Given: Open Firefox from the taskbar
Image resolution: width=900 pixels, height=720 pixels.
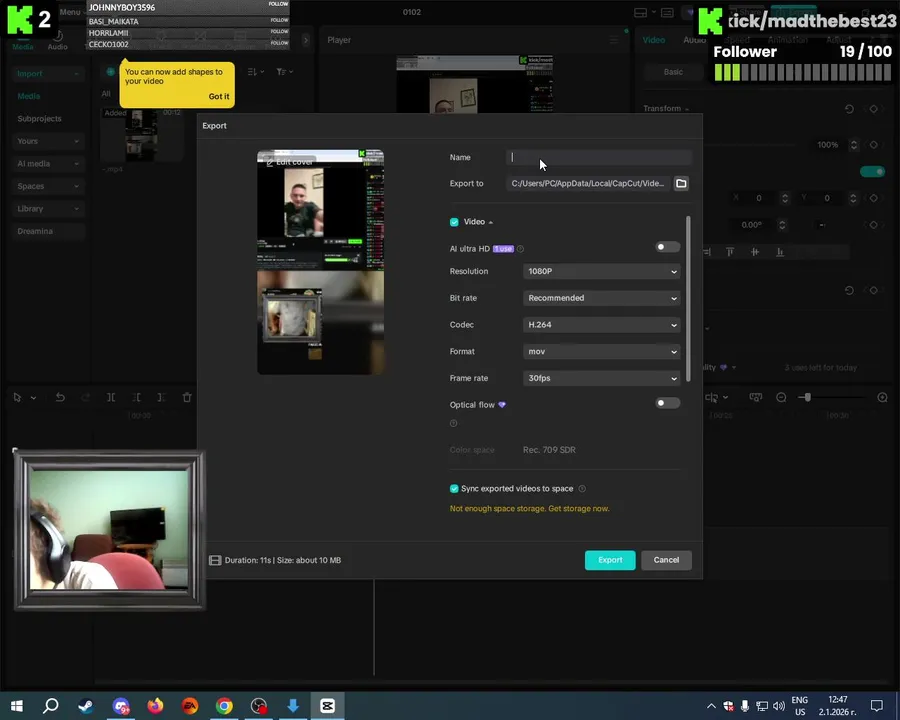Looking at the screenshot, I should point(155,706).
